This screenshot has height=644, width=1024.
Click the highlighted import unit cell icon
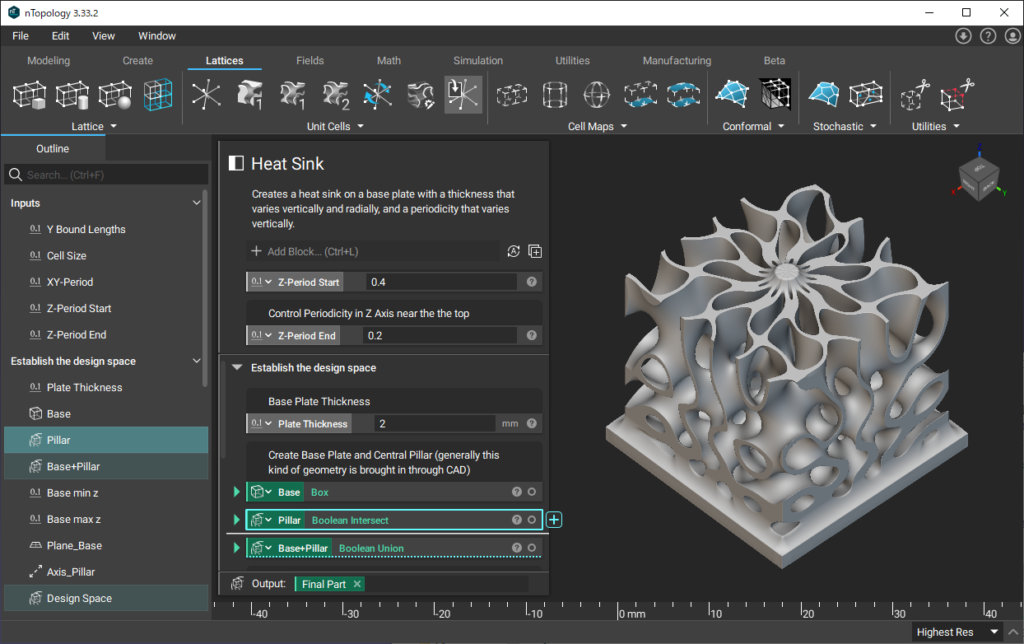tap(464, 95)
